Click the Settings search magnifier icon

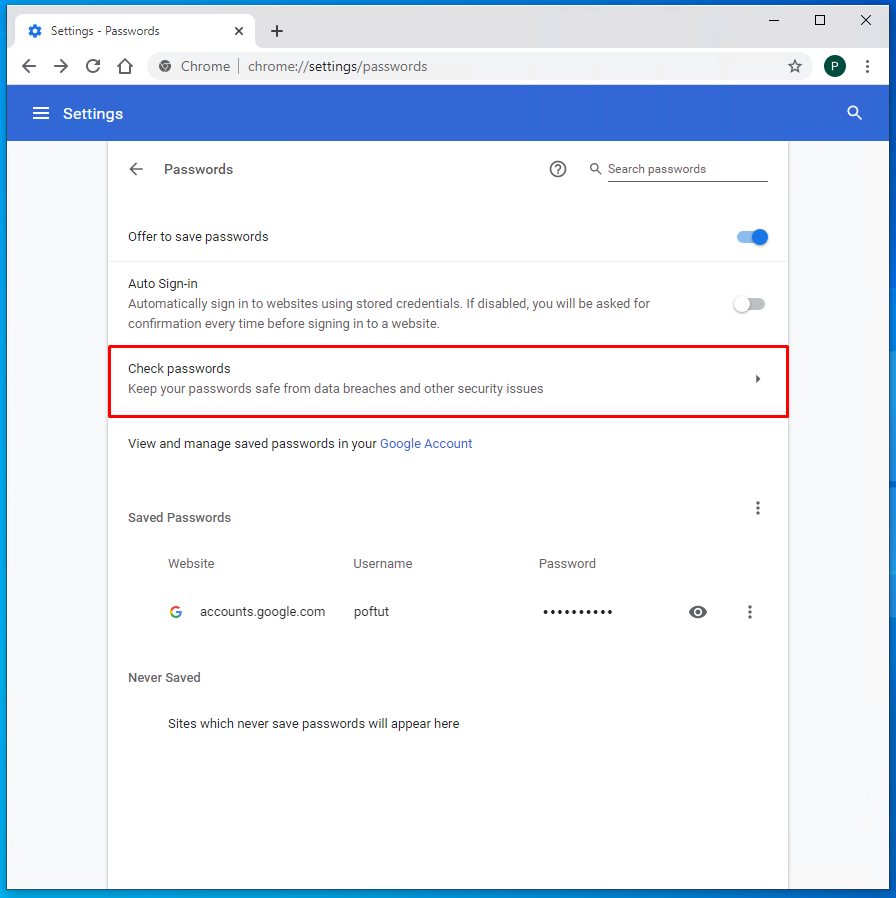(x=854, y=113)
